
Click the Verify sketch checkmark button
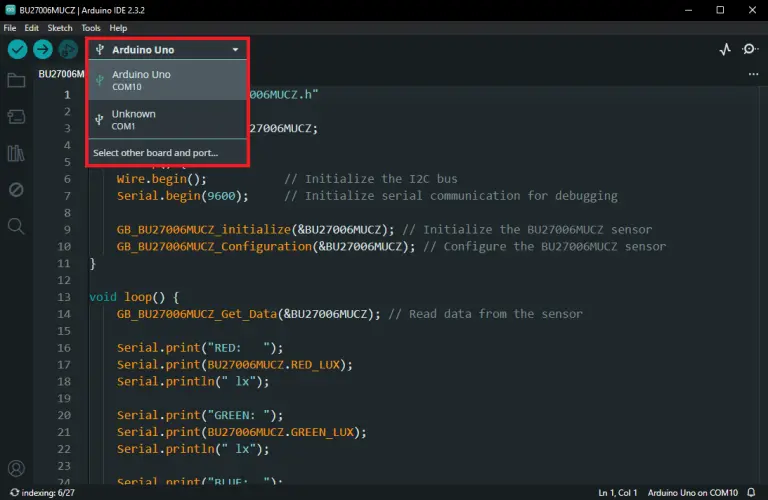(x=18, y=49)
